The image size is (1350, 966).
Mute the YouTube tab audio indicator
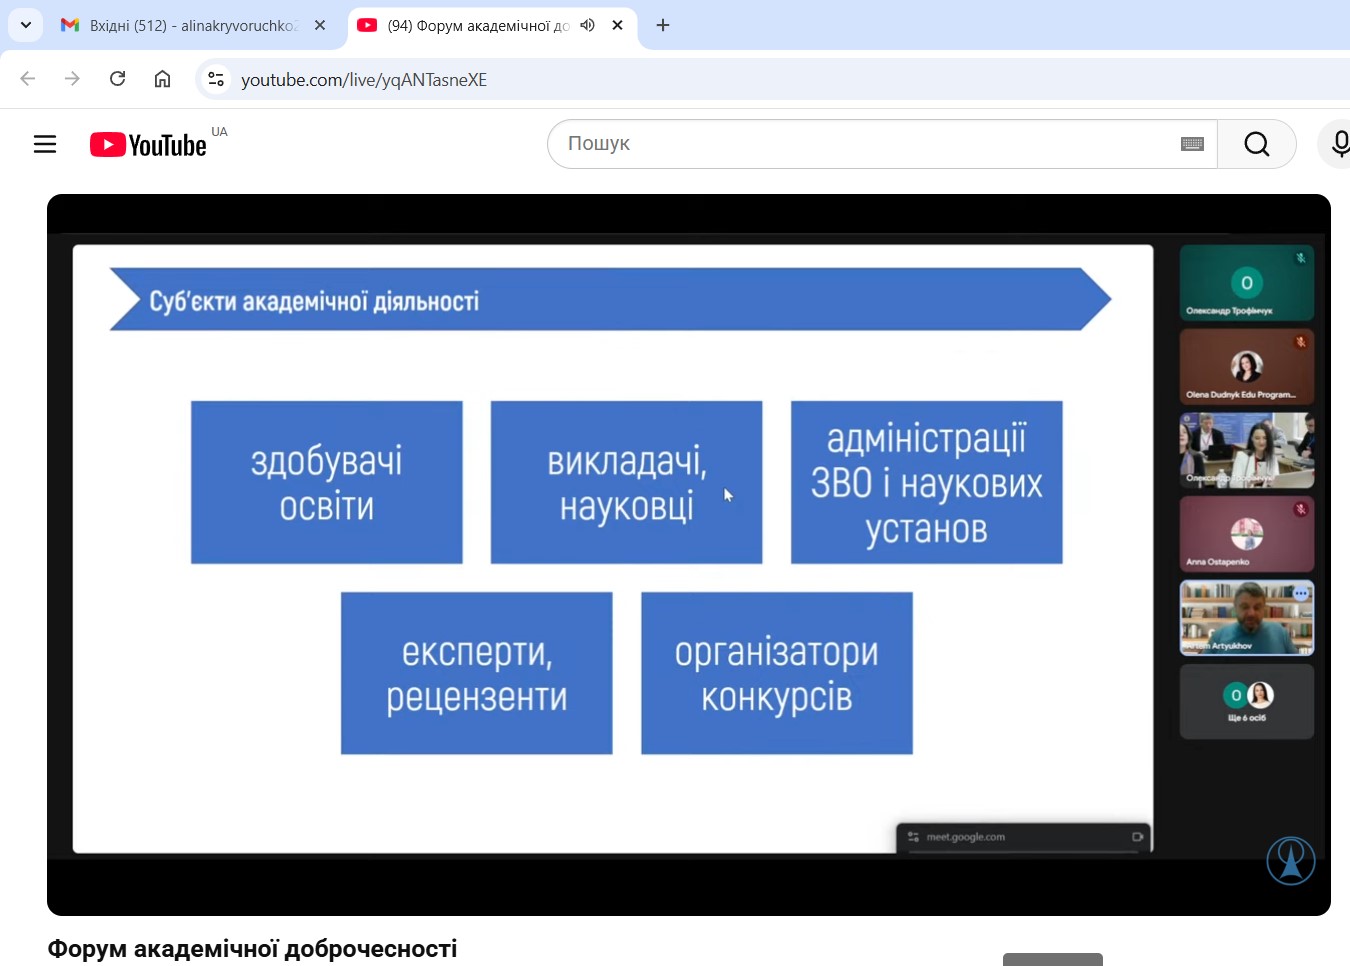[x=588, y=25]
